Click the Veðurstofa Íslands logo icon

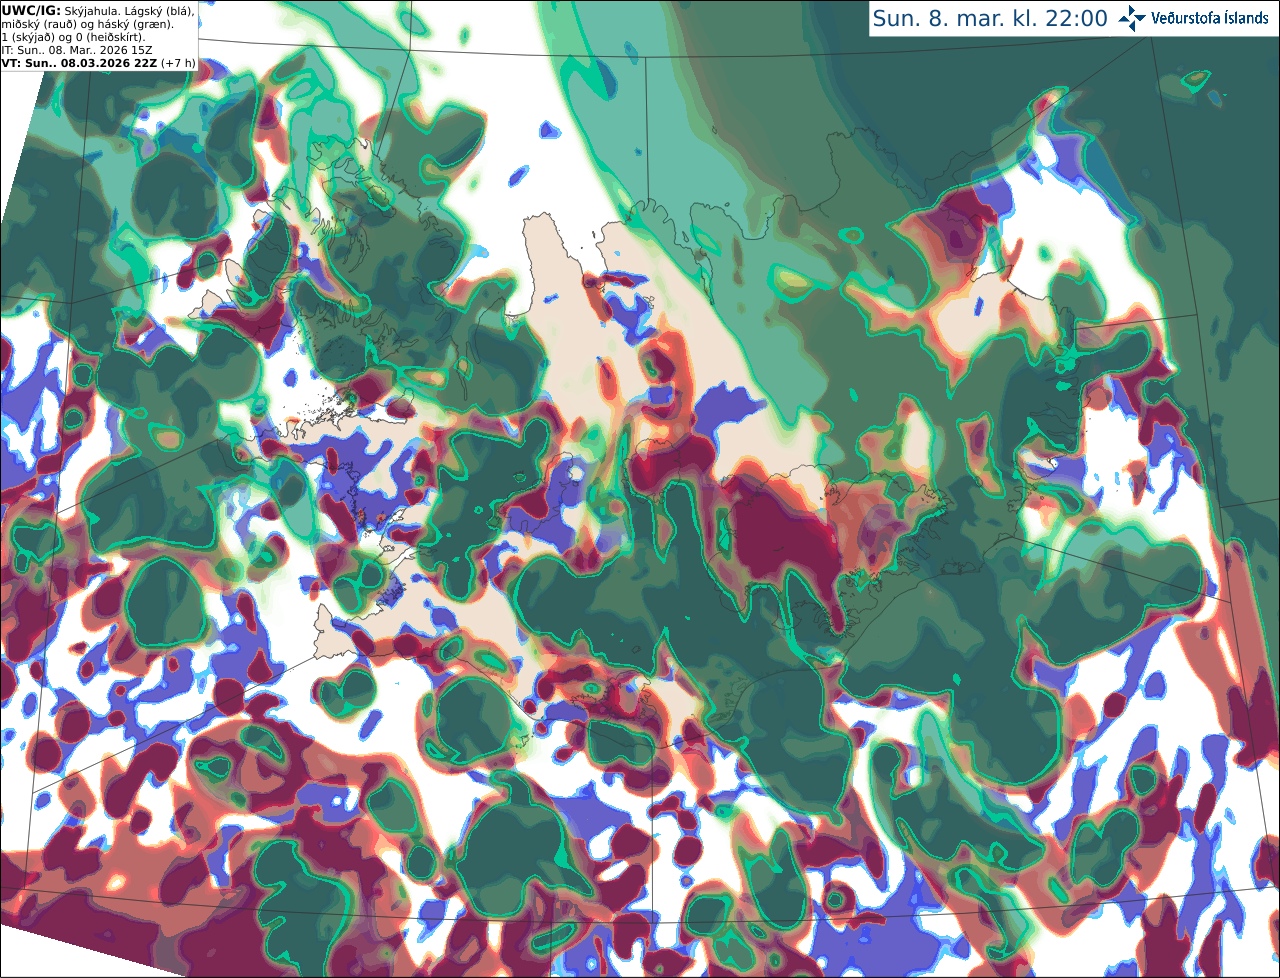[x=1132, y=18]
